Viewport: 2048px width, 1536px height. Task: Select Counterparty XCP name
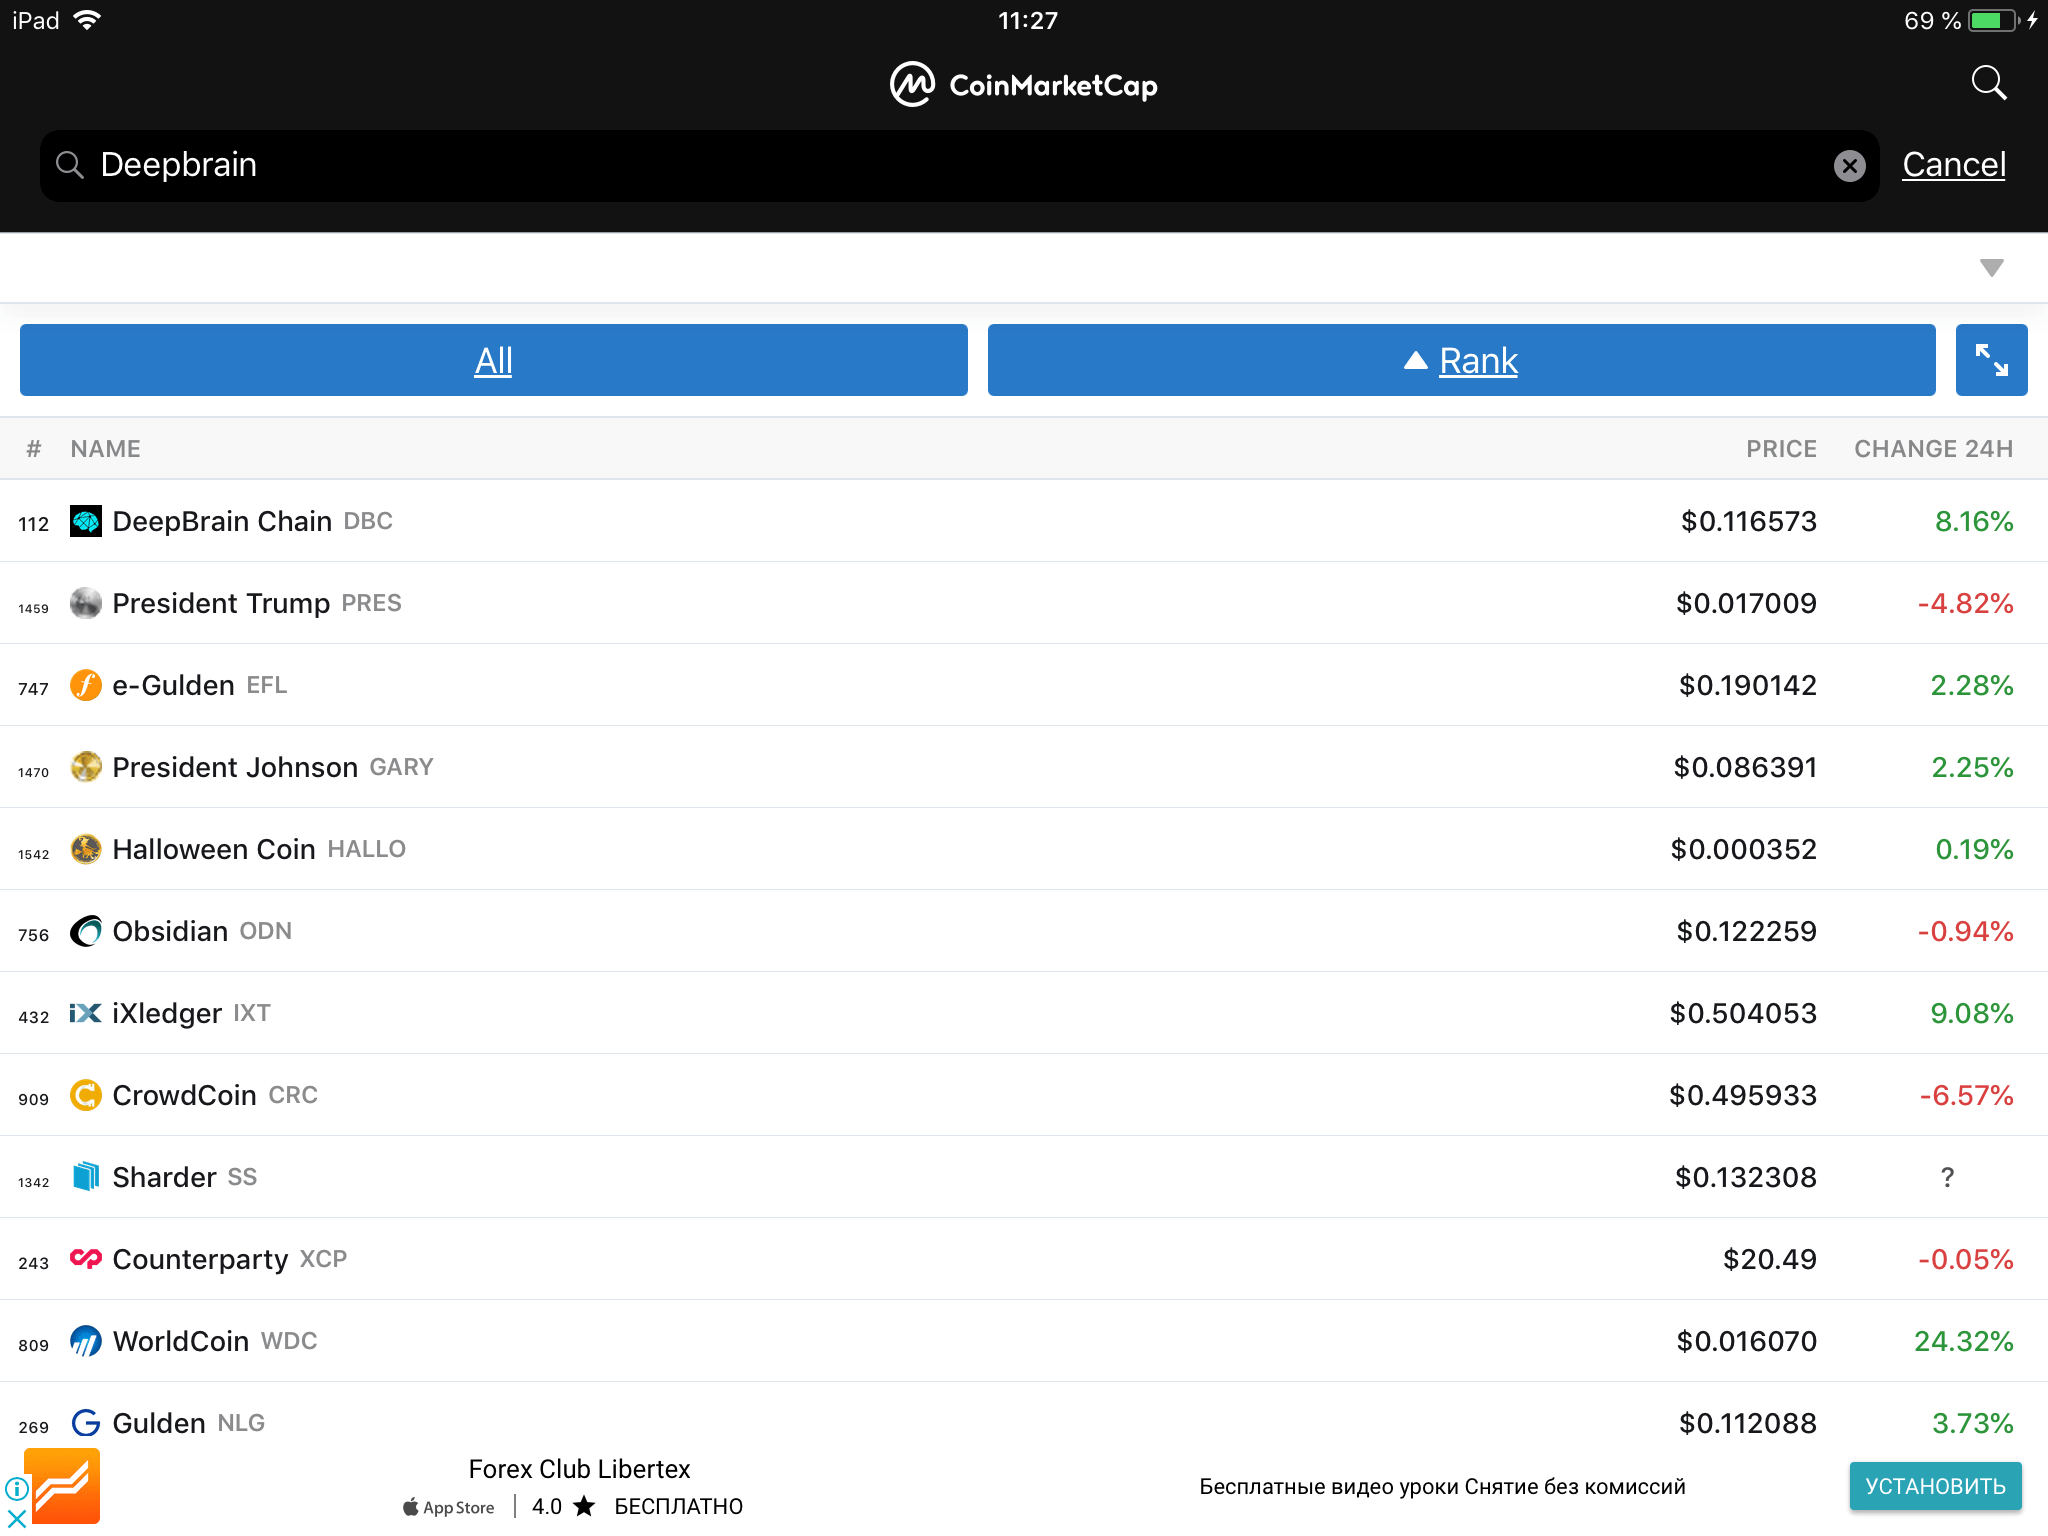230,1259
